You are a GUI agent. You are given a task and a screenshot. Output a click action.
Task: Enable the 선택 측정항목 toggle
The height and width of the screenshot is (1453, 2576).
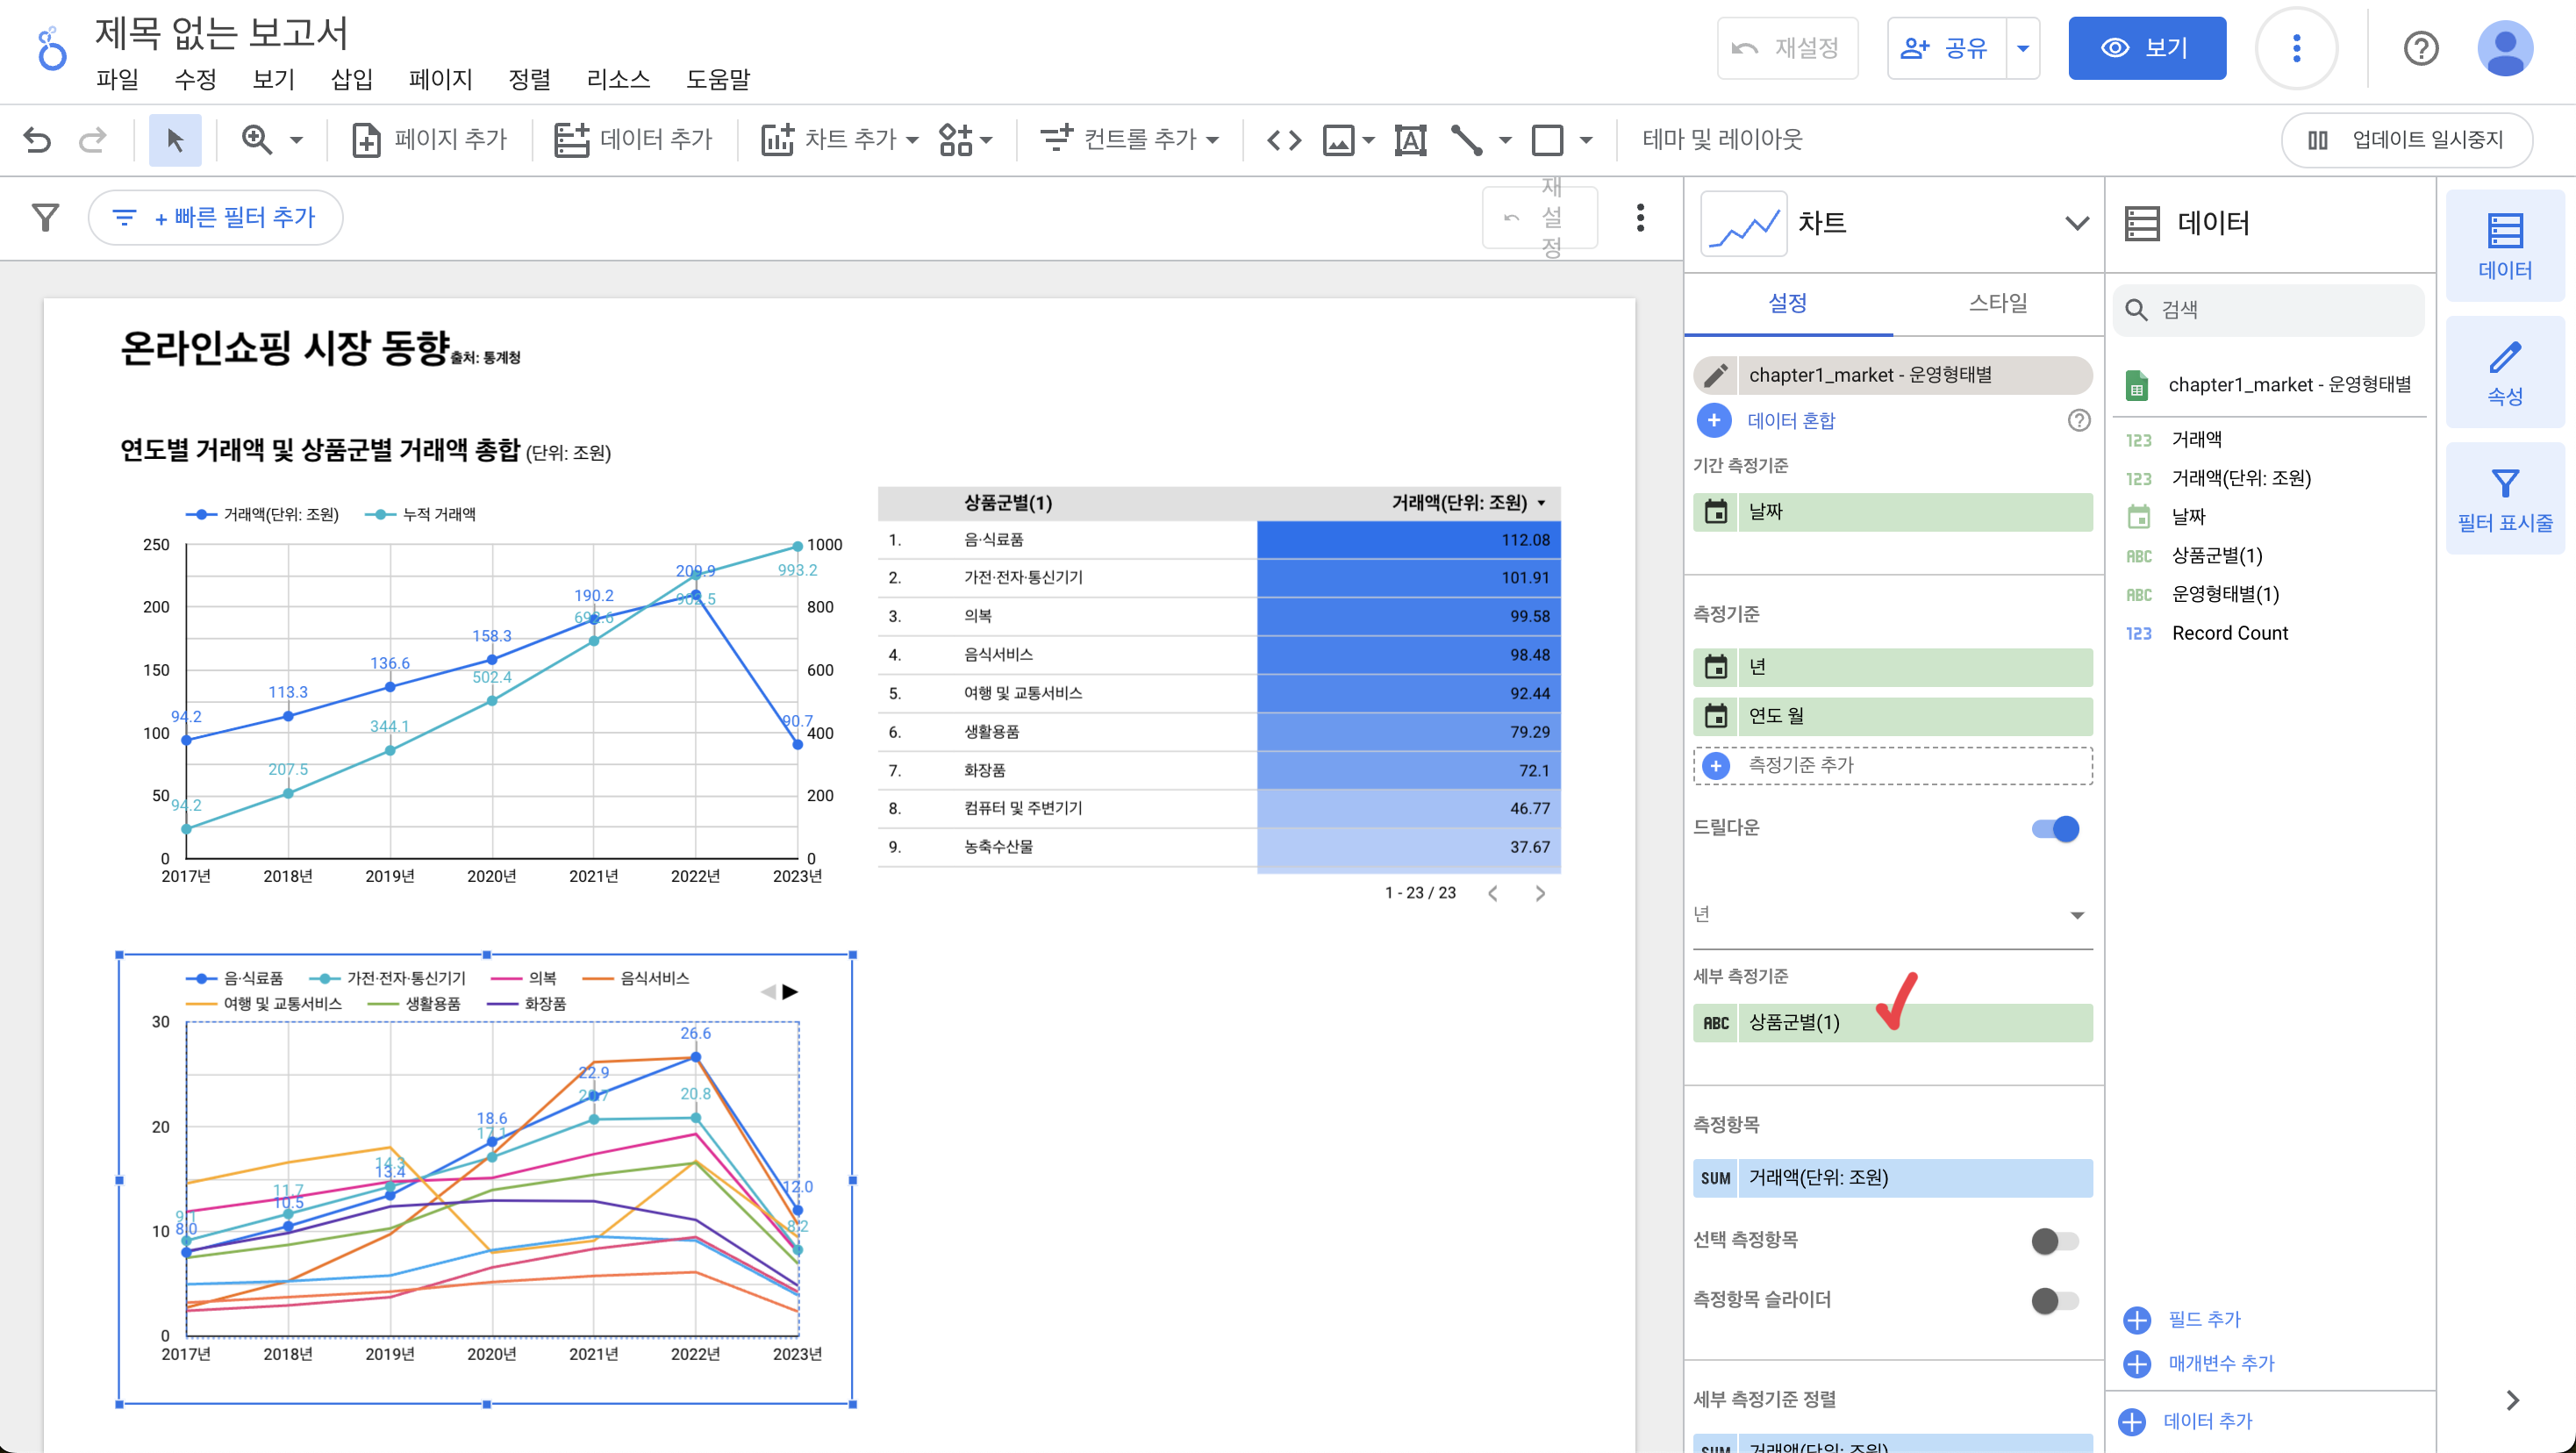pos(2055,1241)
